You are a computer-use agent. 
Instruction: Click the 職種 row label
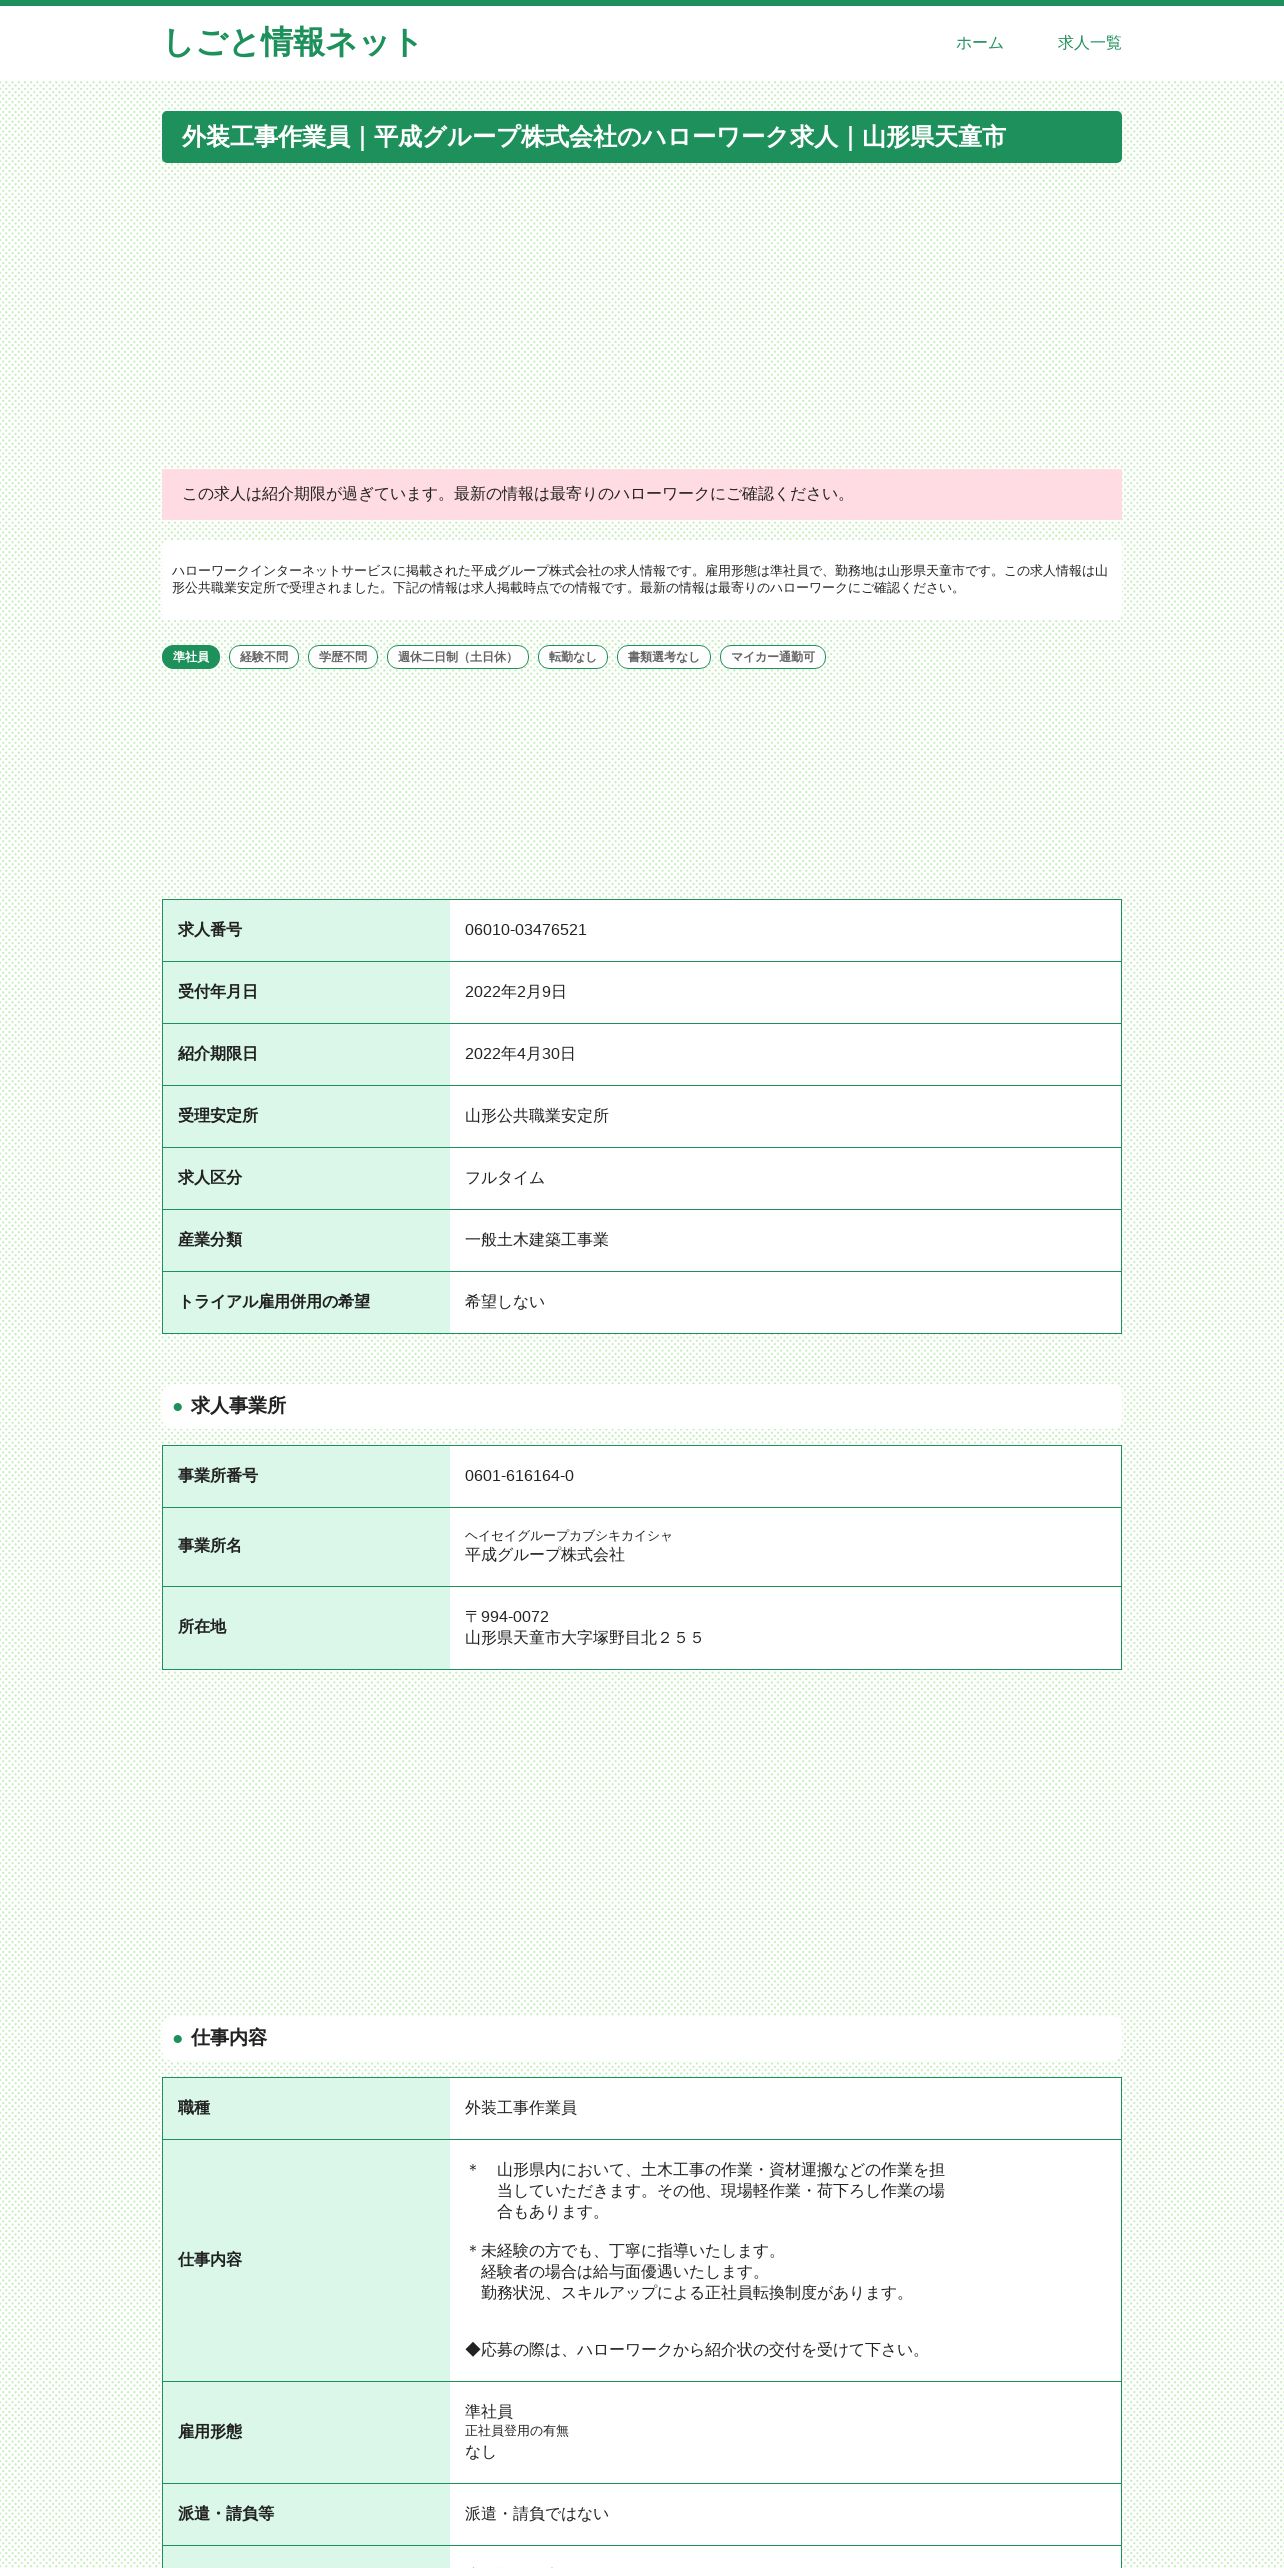click(x=194, y=2108)
